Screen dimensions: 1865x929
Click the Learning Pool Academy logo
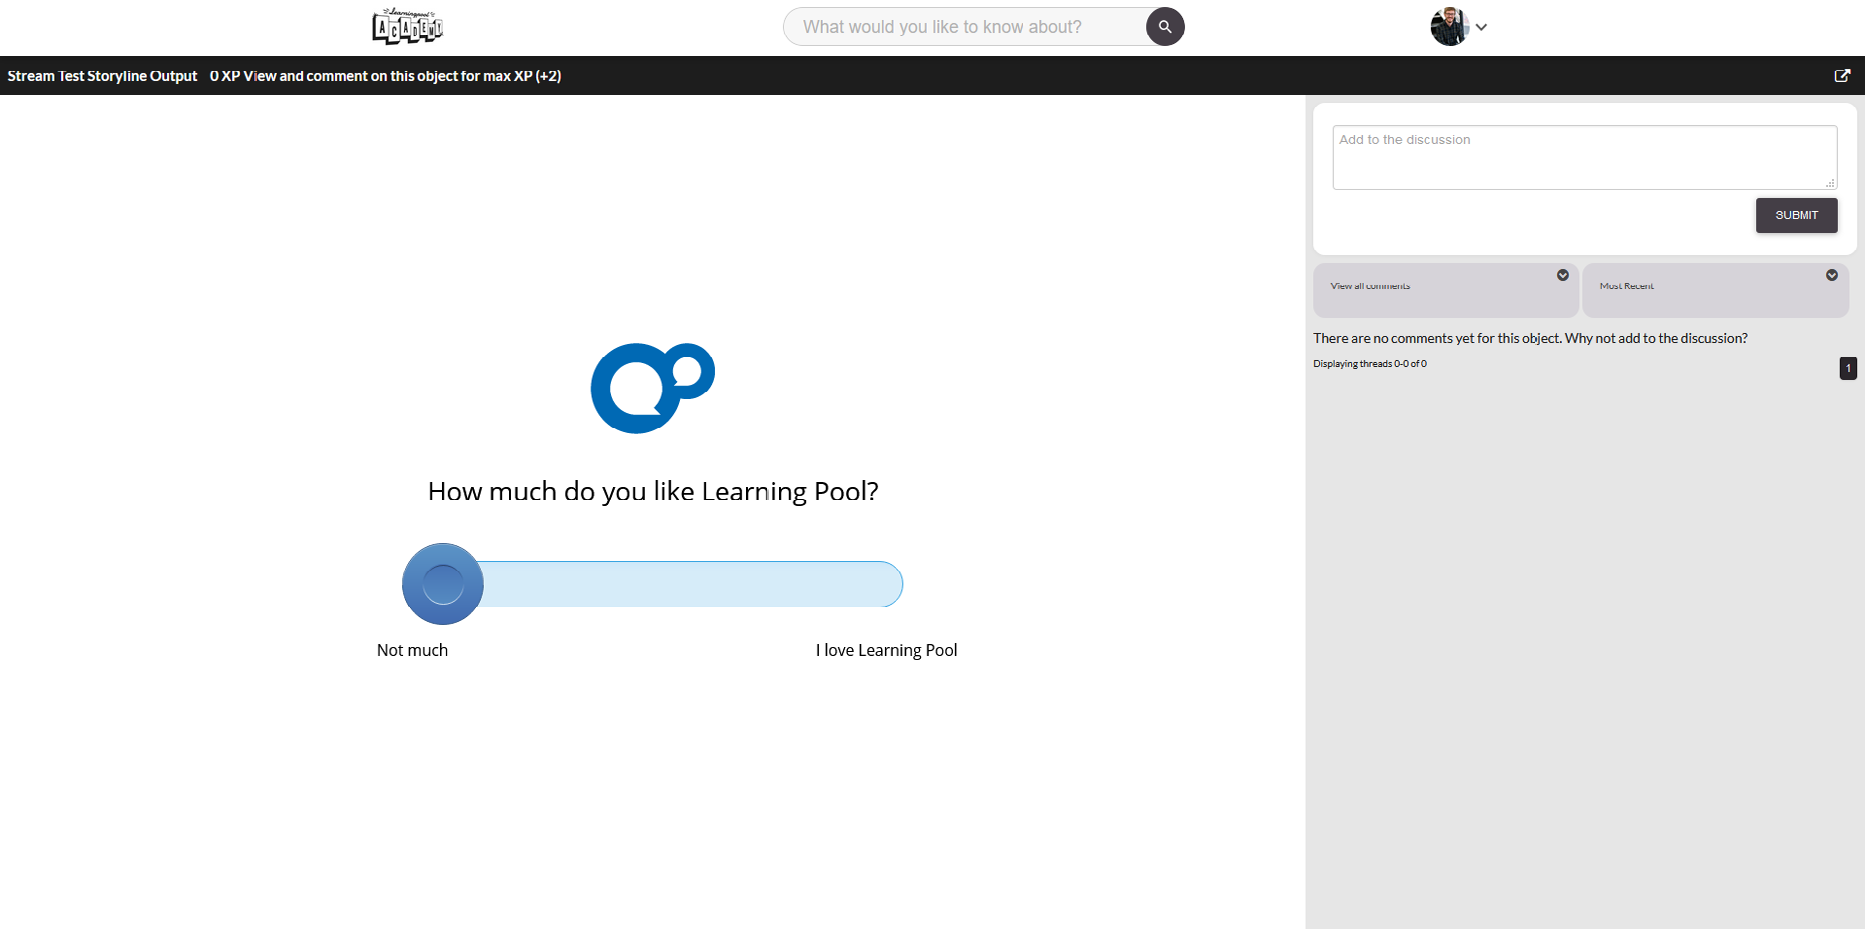point(407,27)
